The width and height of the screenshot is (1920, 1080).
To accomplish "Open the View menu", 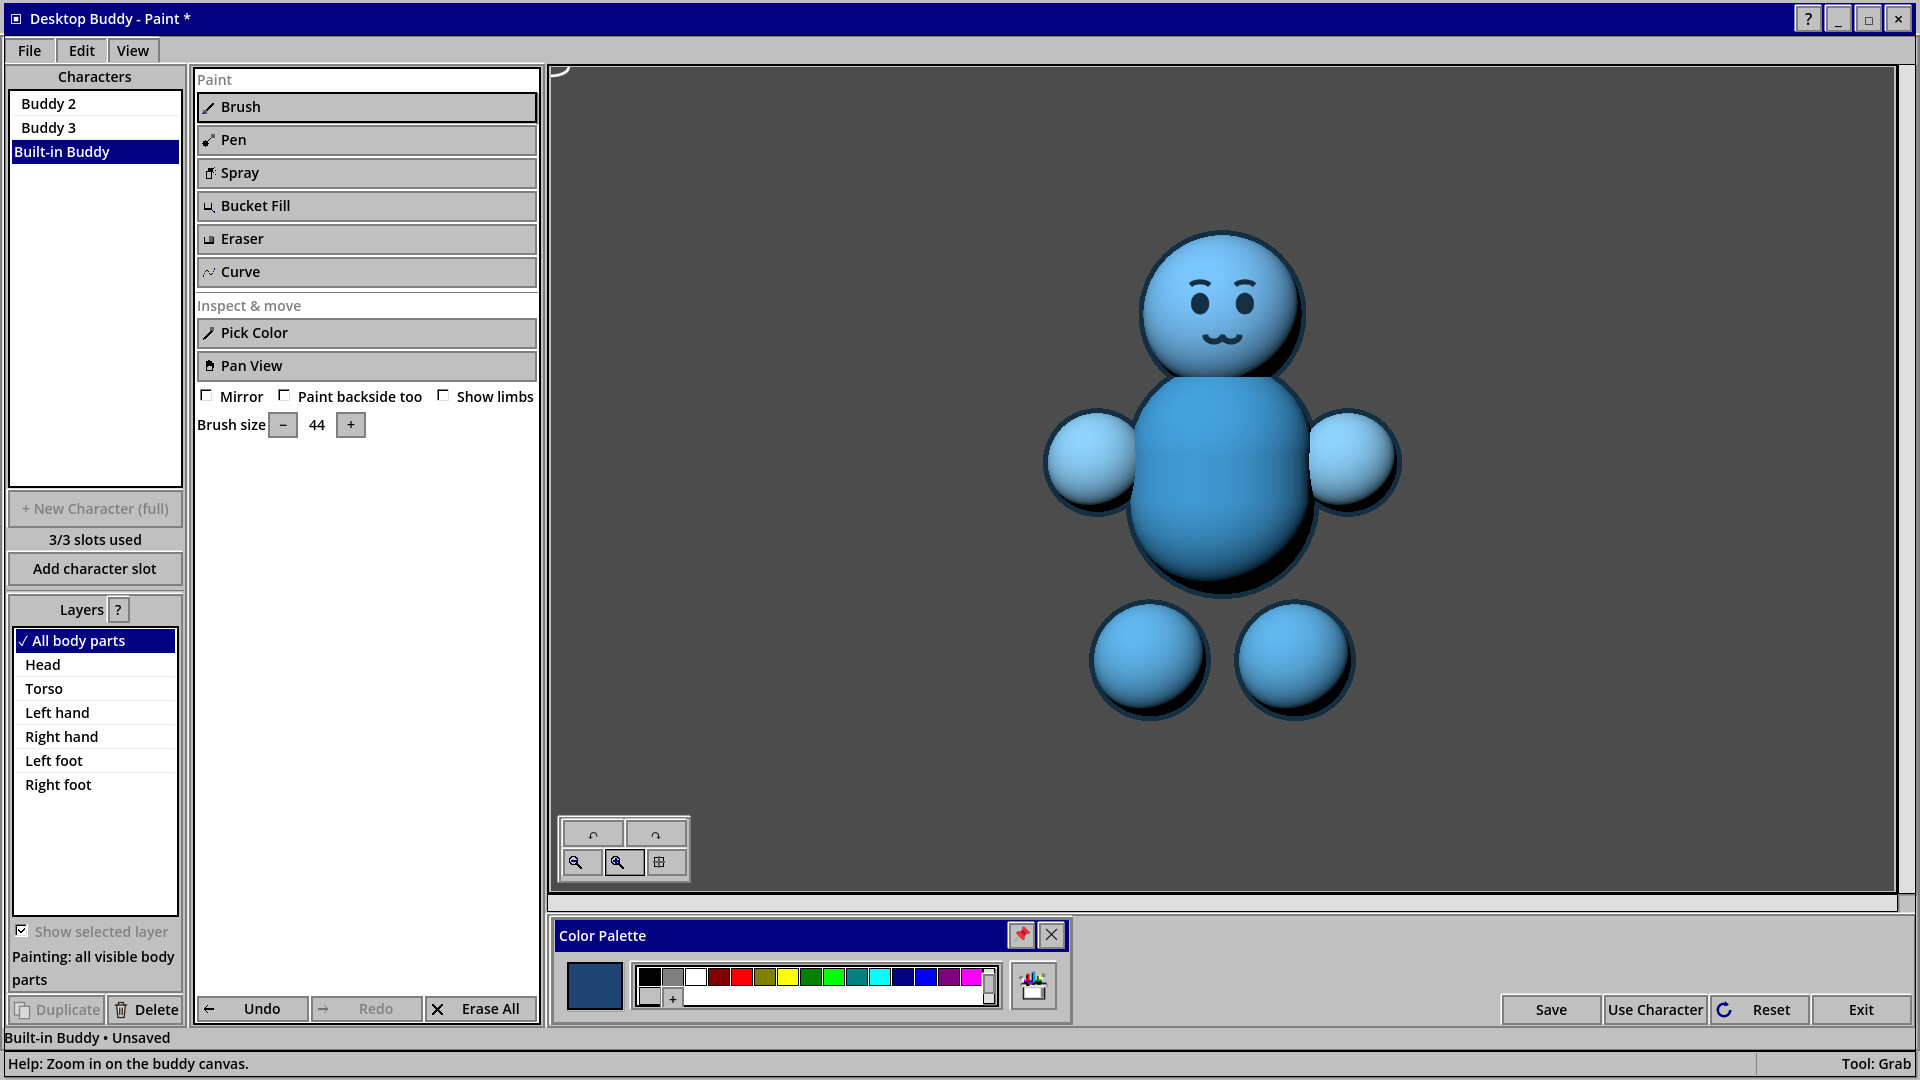I will (x=133, y=51).
